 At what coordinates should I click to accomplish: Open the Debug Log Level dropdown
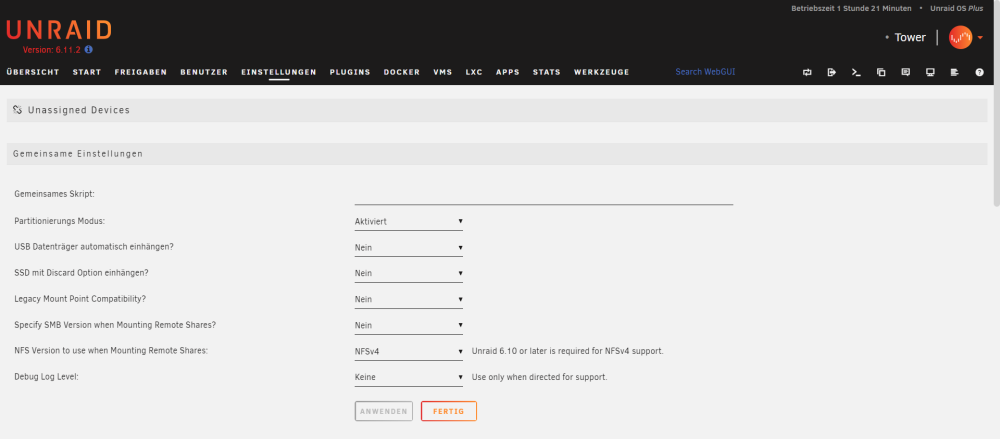pos(409,377)
